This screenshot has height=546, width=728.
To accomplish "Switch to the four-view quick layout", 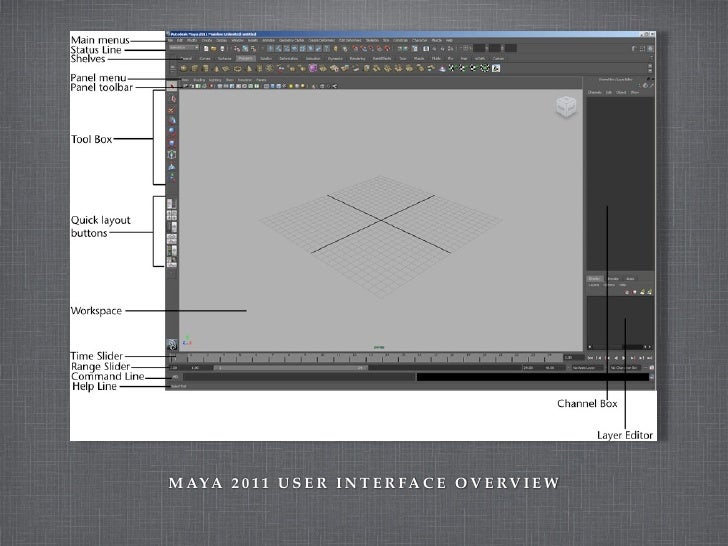I will tap(173, 214).
